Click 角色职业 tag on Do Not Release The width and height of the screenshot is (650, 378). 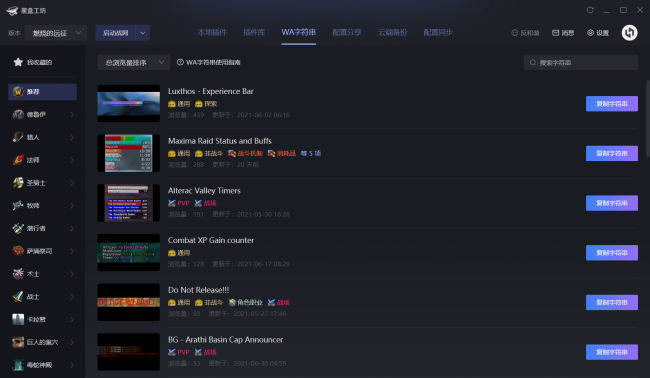coord(245,303)
